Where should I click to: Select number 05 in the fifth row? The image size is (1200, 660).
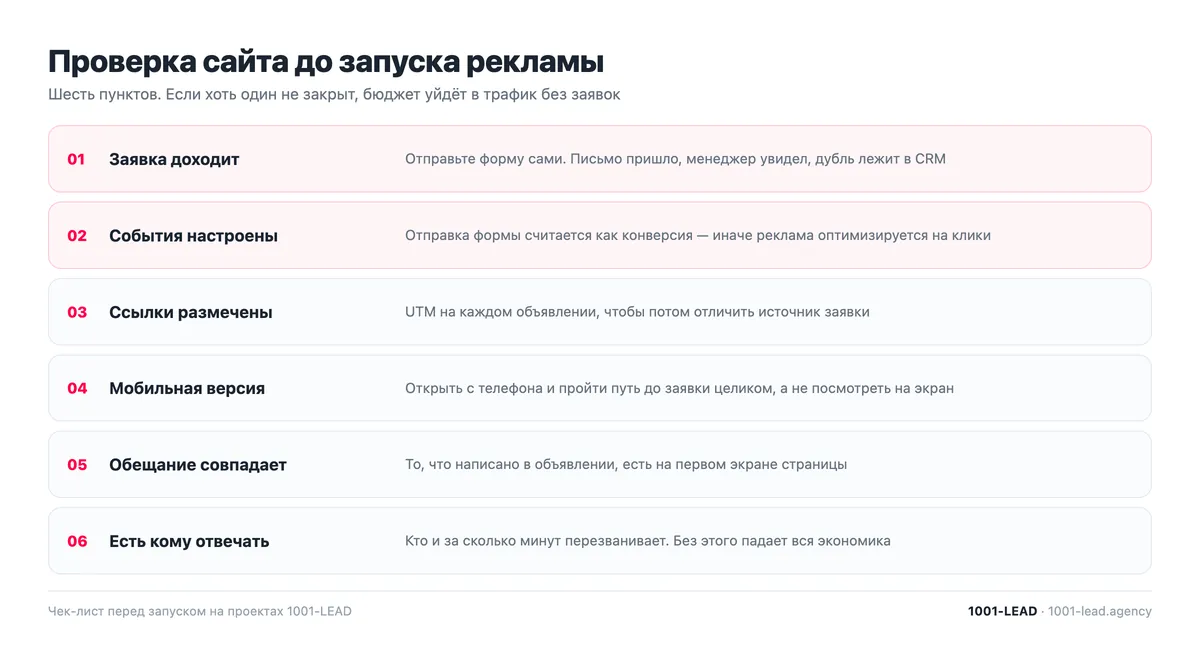[77, 465]
